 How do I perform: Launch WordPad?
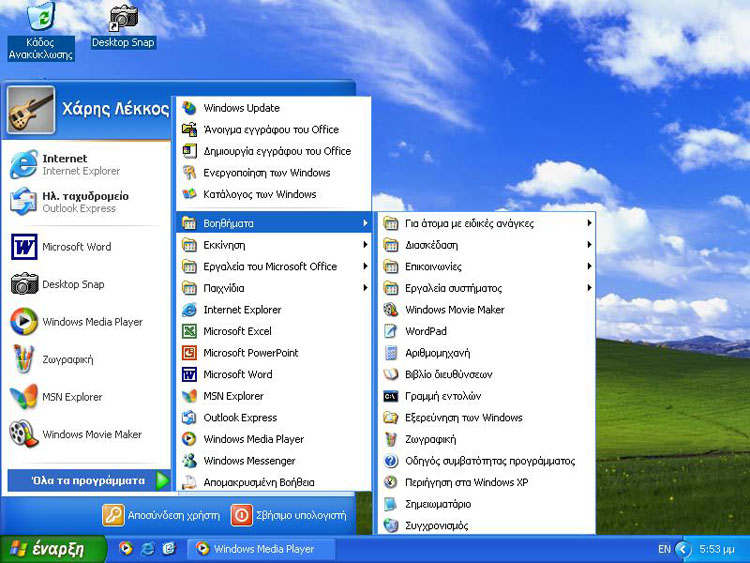(x=487, y=331)
